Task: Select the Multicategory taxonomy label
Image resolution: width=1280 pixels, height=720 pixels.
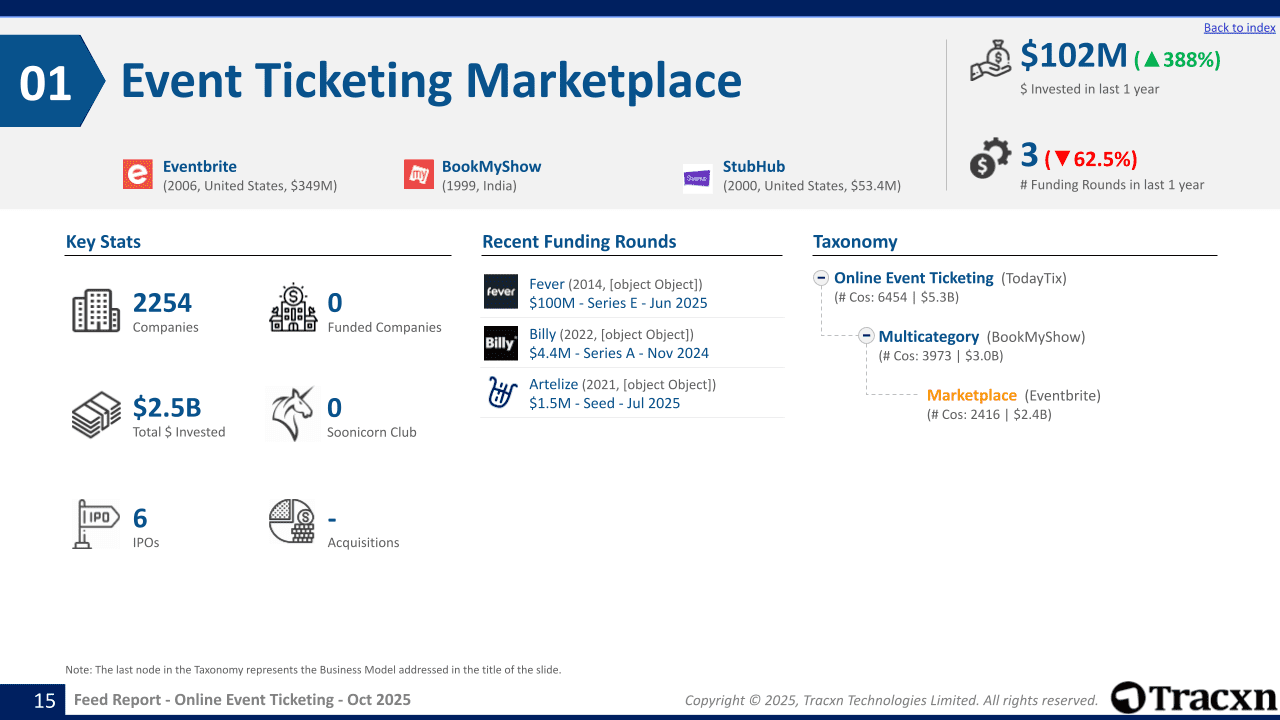Action: click(929, 337)
